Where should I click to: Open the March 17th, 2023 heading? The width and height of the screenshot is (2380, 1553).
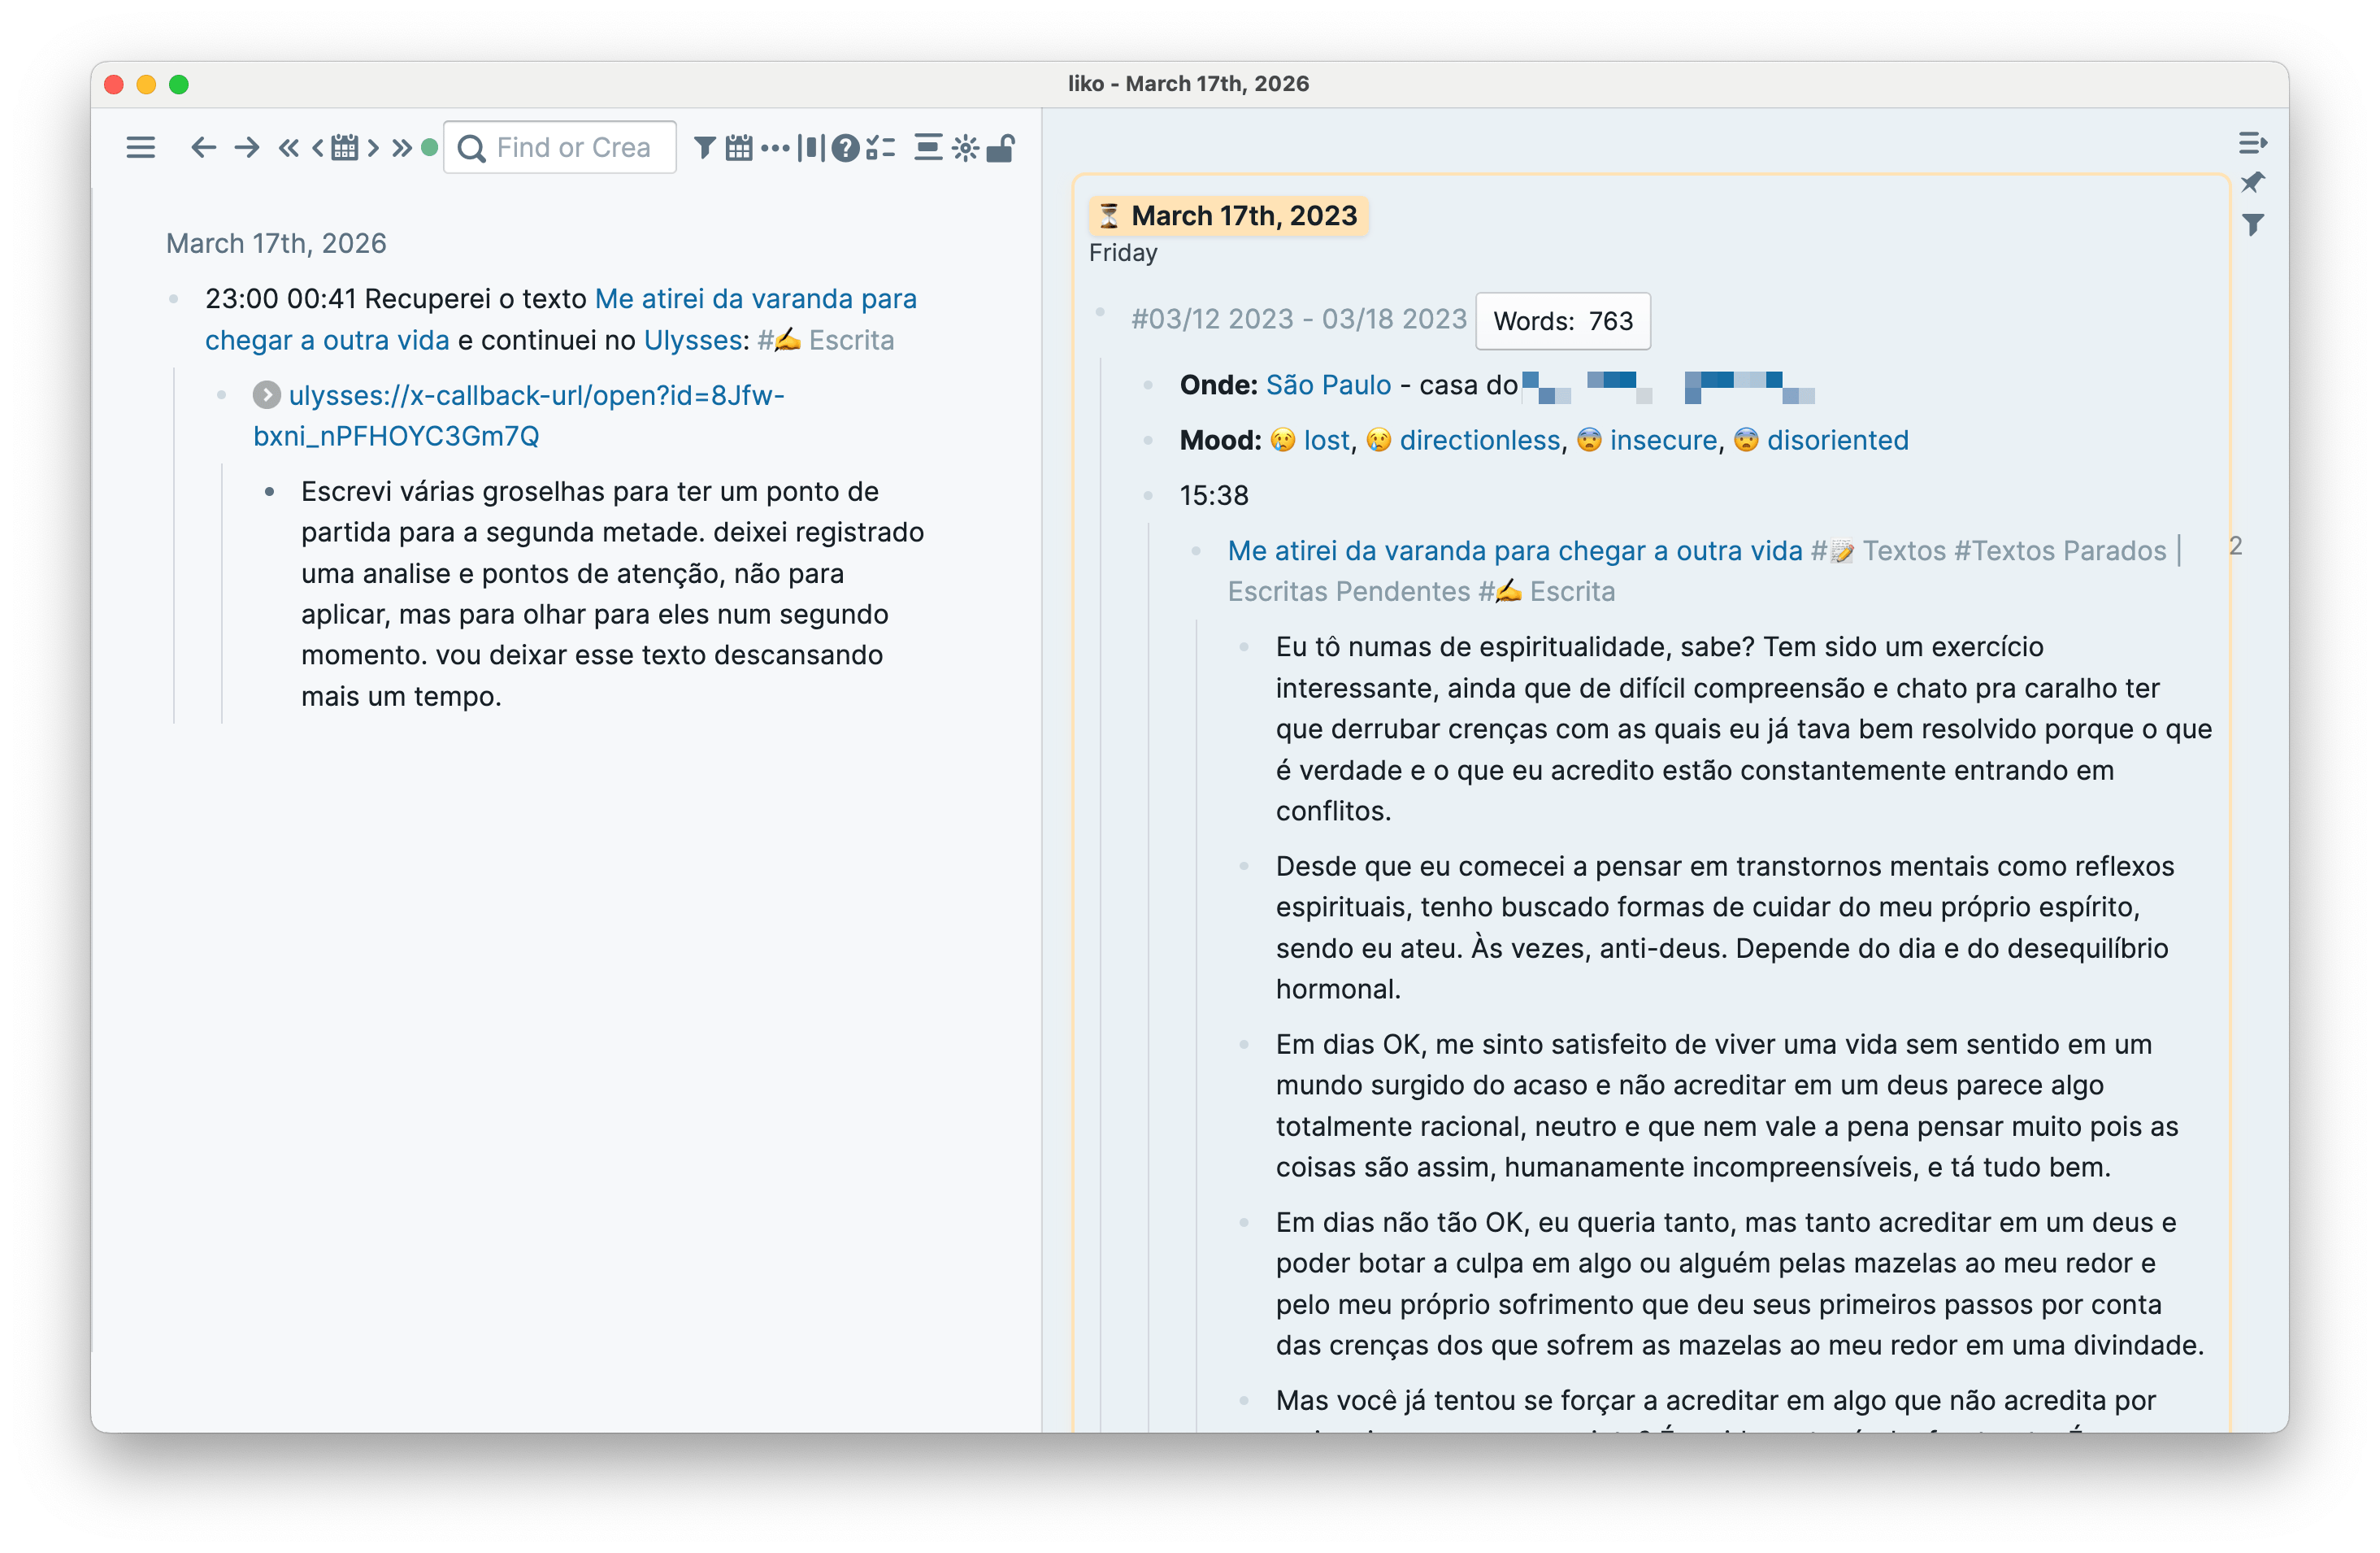tap(1245, 215)
